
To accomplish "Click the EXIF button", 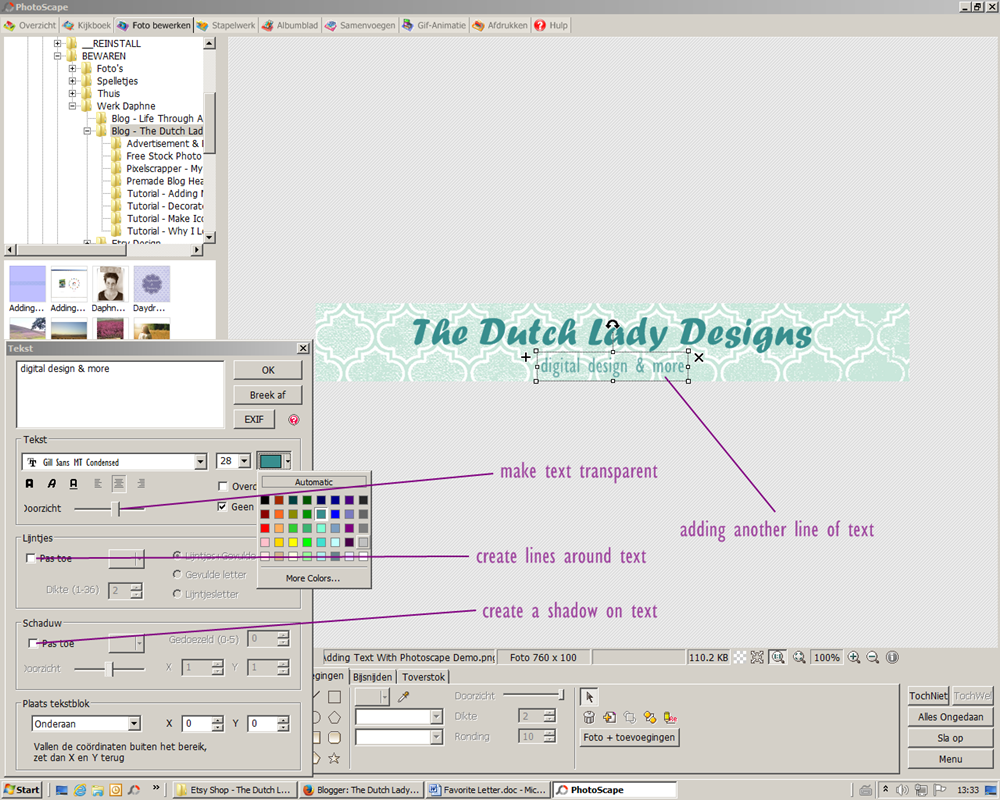I will click(x=254, y=419).
